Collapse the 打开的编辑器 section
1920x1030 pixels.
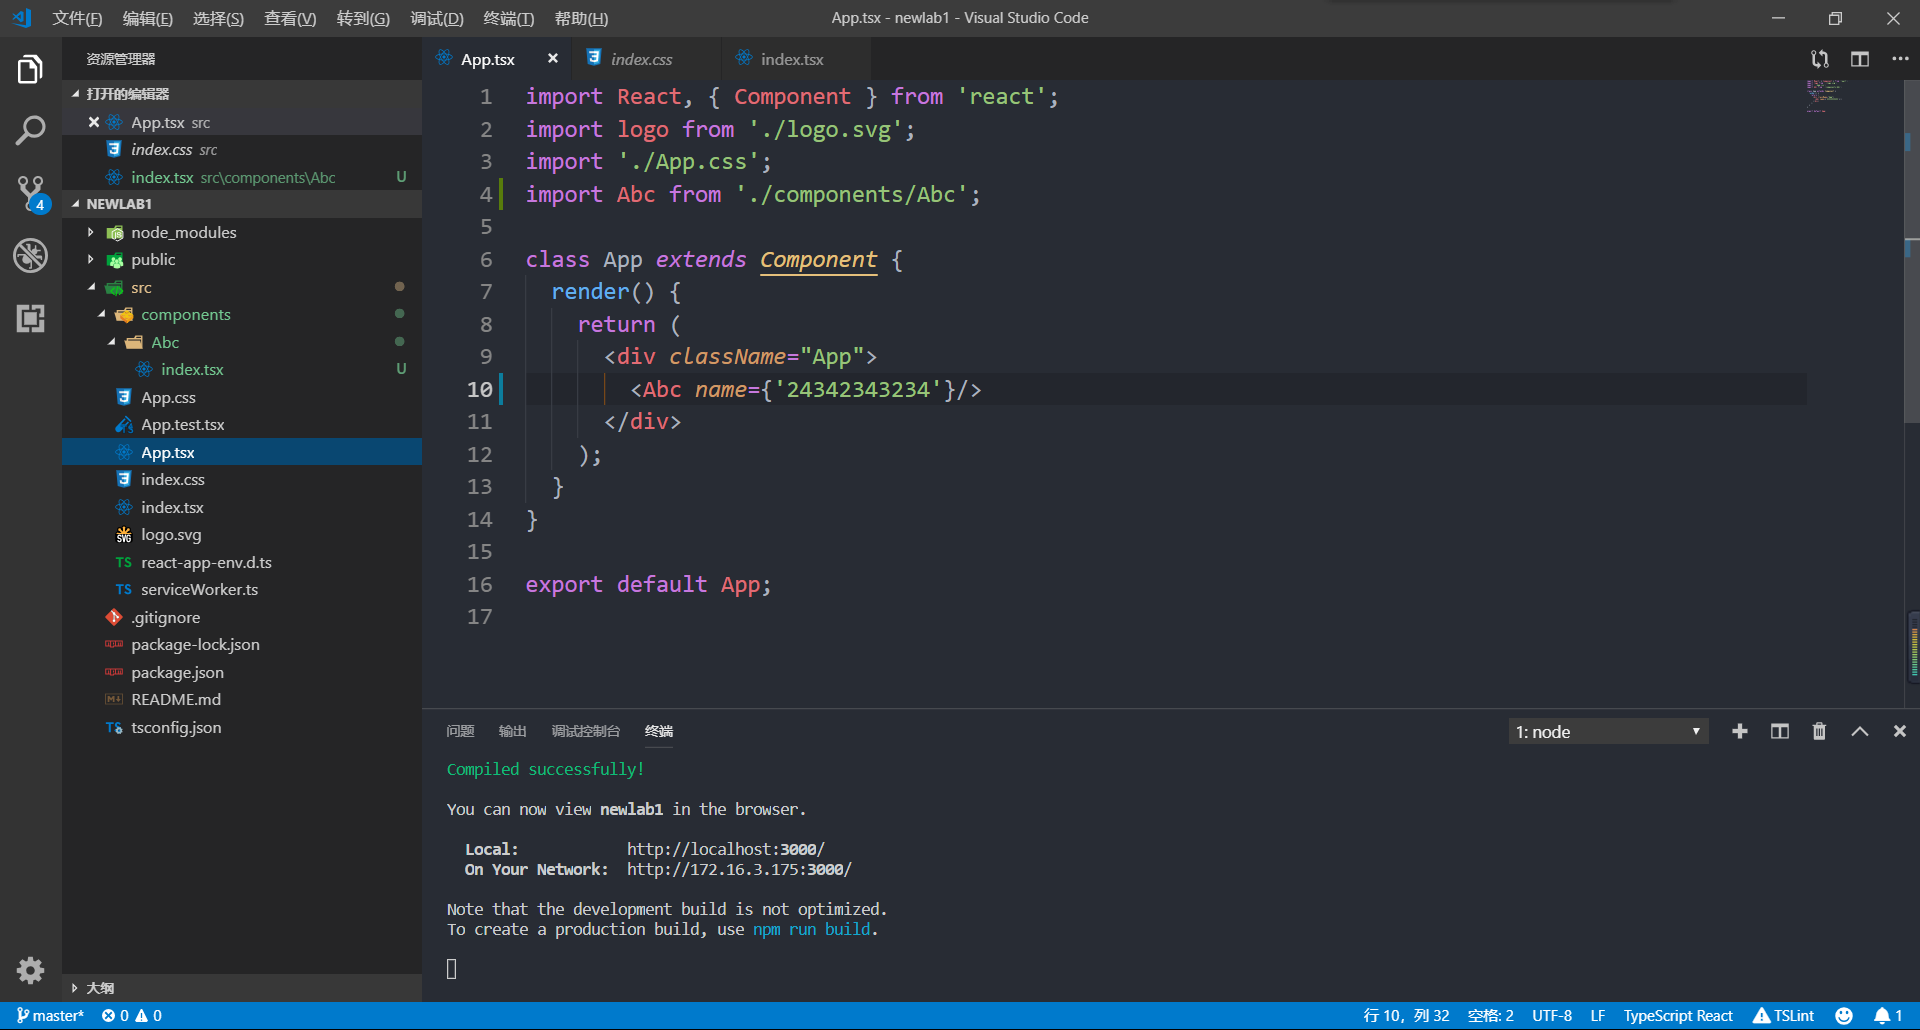[x=241, y=94]
